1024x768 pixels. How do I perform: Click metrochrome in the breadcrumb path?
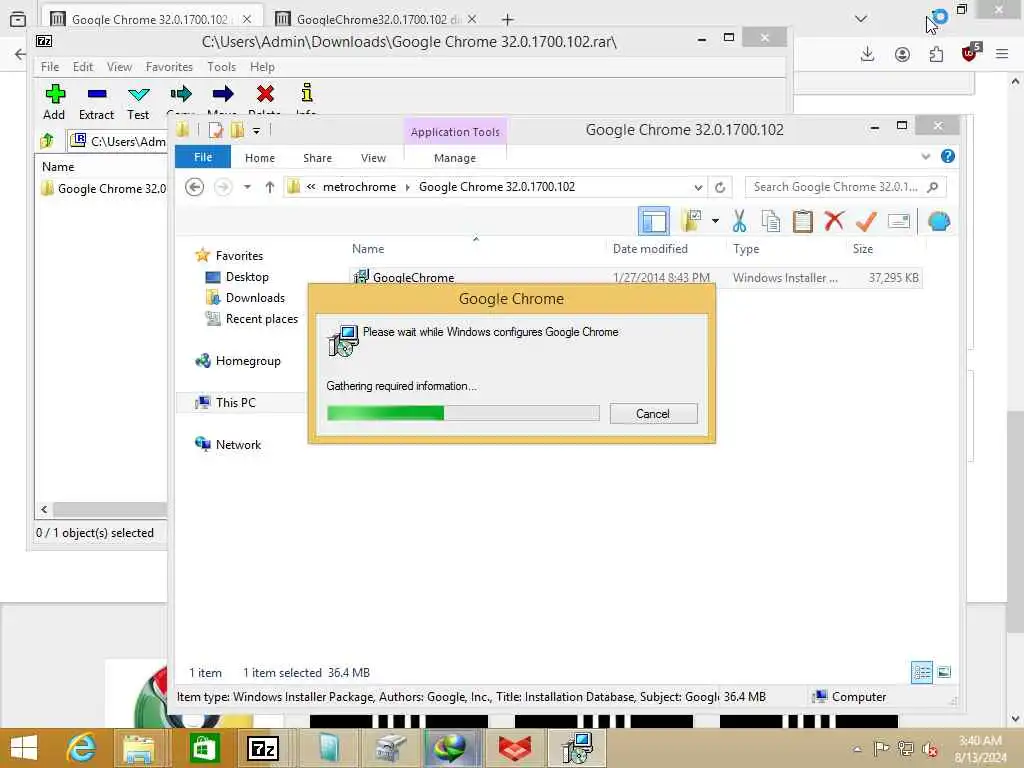pos(359,187)
